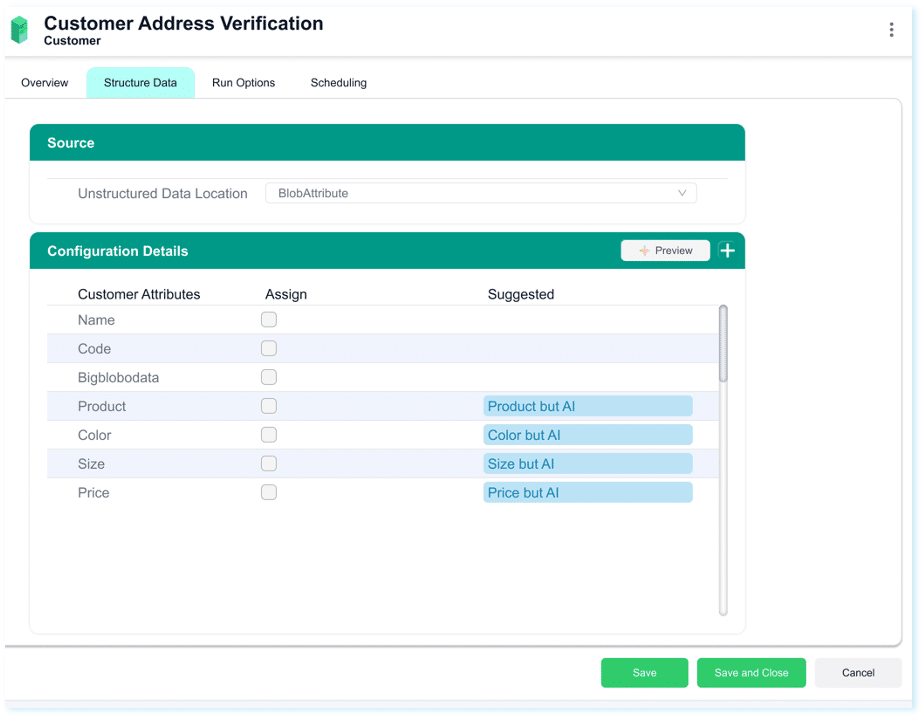Click the 'Bigblobodata' attribute label
Image resolution: width=924 pixels, height=718 pixels.
[x=118, y=377]
